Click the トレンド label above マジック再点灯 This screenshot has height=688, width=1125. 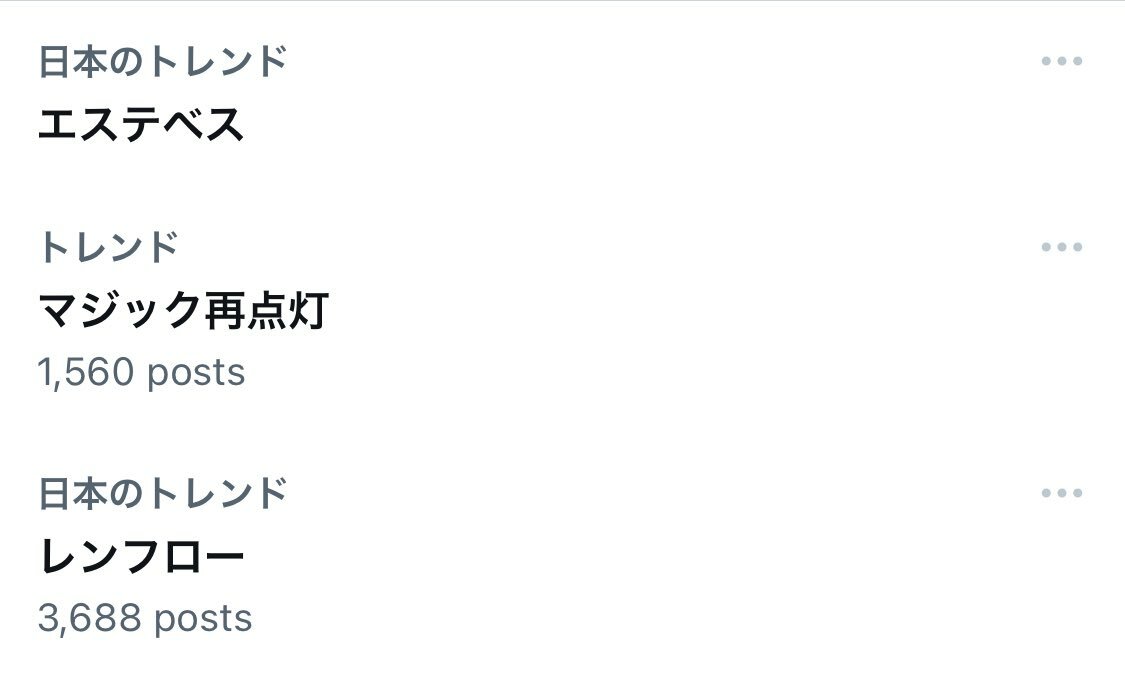click(109, 247)
